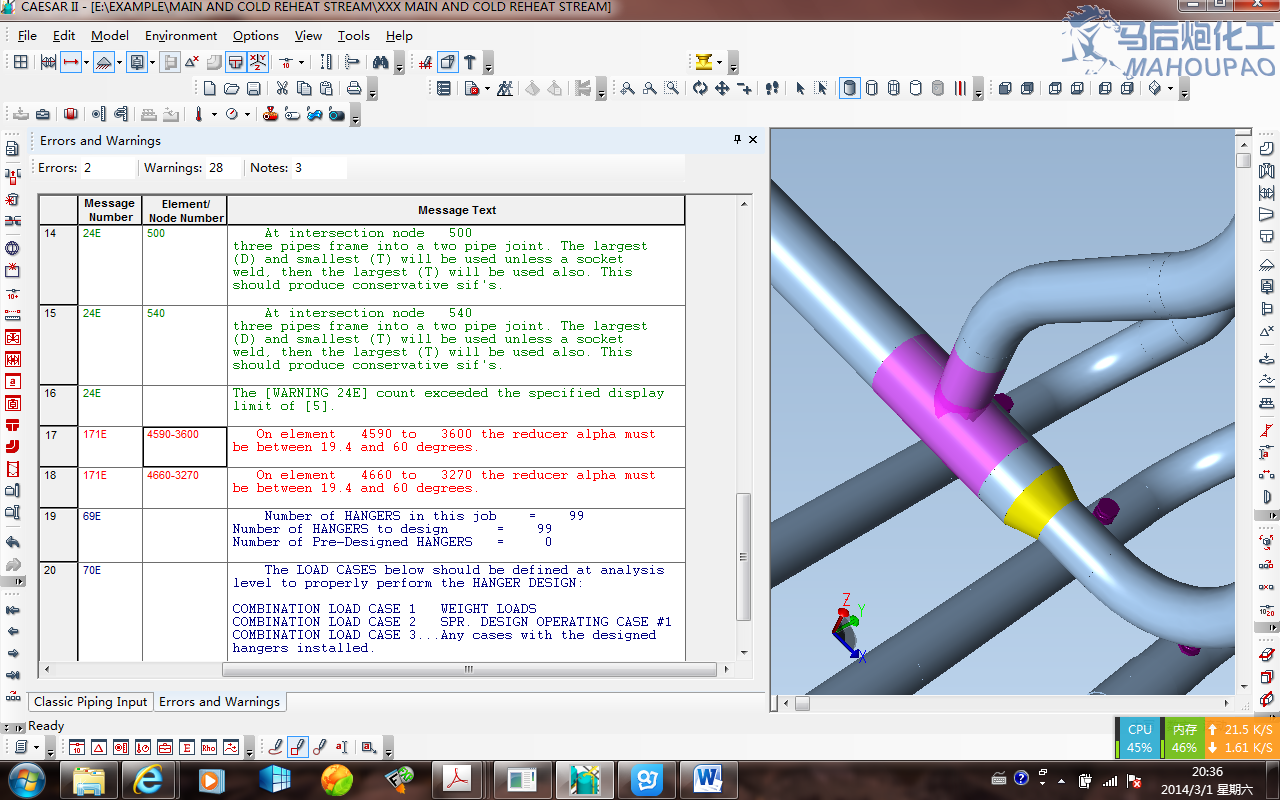
Task: Click the 3D view horizontal scrollbar thumb
Action: point(802,704)
